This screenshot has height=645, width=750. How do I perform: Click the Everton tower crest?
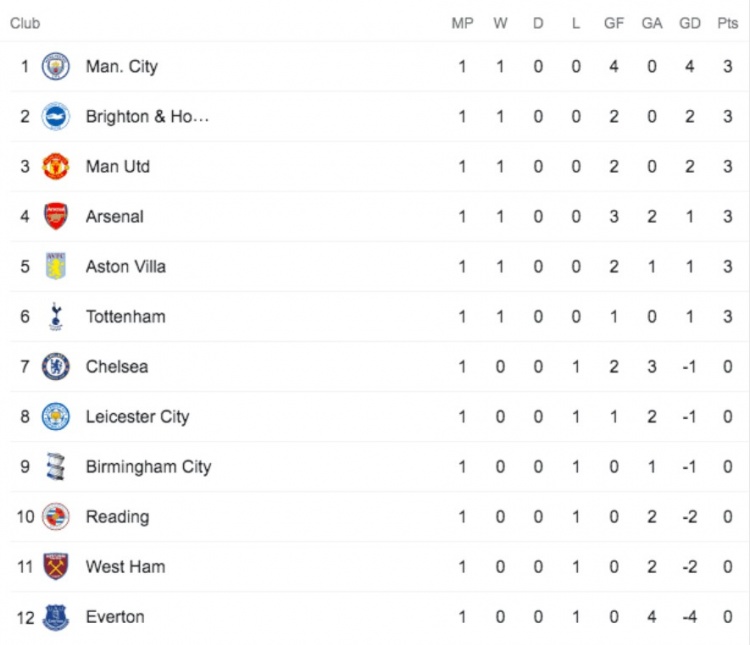tap(55, 617)
